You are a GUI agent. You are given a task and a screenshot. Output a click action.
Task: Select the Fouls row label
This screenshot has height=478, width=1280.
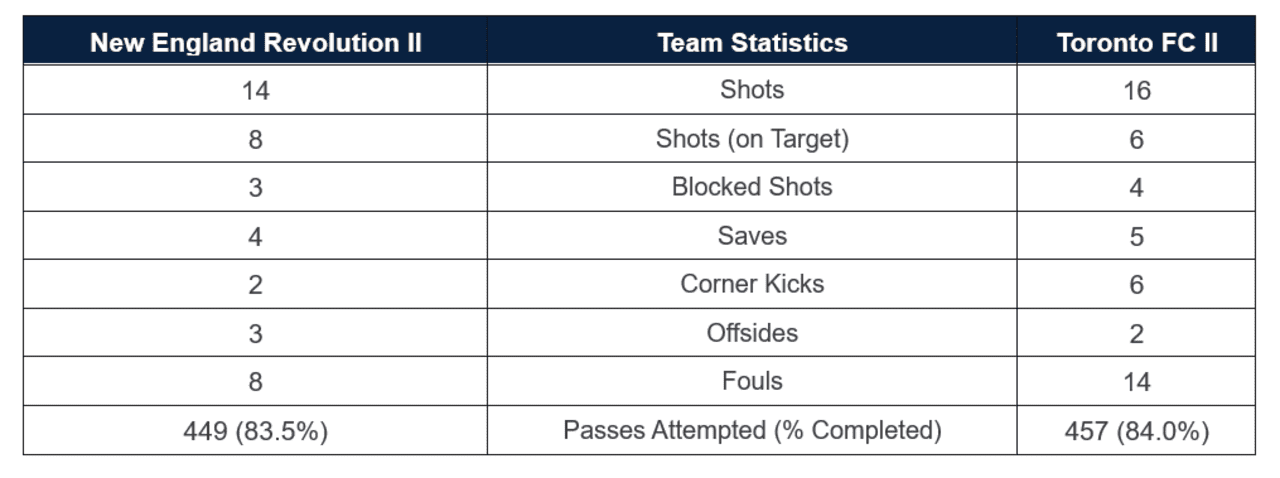pyautogui.click(x=752, y=381)
